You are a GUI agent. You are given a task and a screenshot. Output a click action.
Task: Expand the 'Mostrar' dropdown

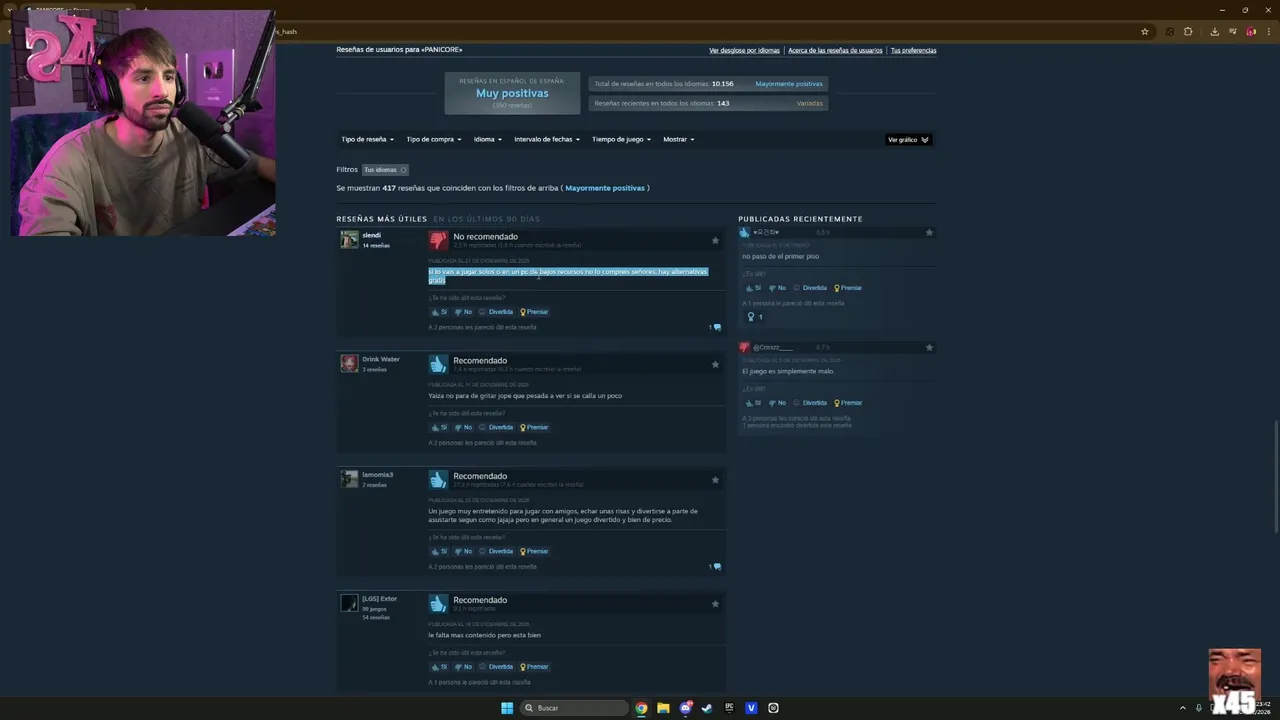coord(679,139)
